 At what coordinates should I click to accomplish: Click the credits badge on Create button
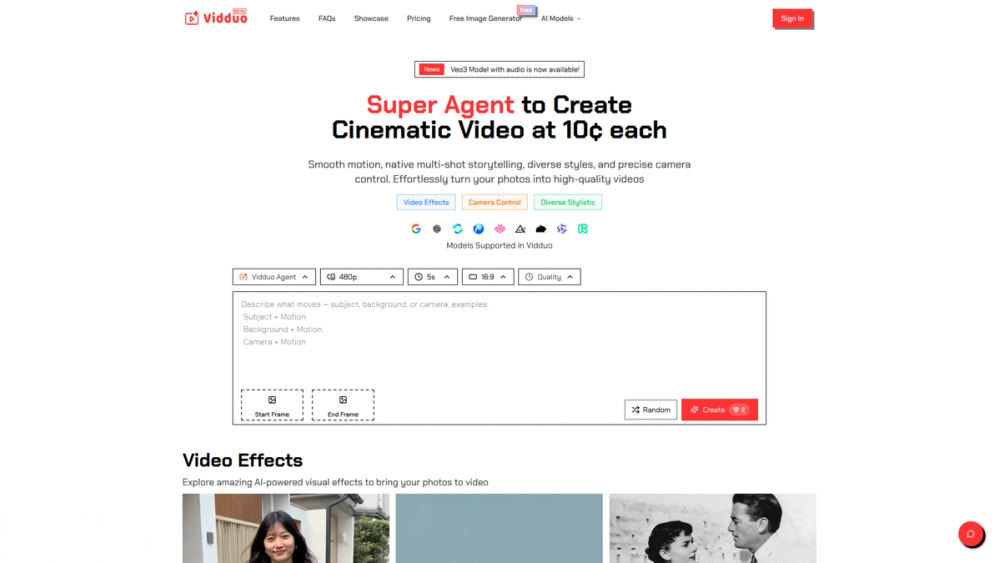tap(740, 410)
